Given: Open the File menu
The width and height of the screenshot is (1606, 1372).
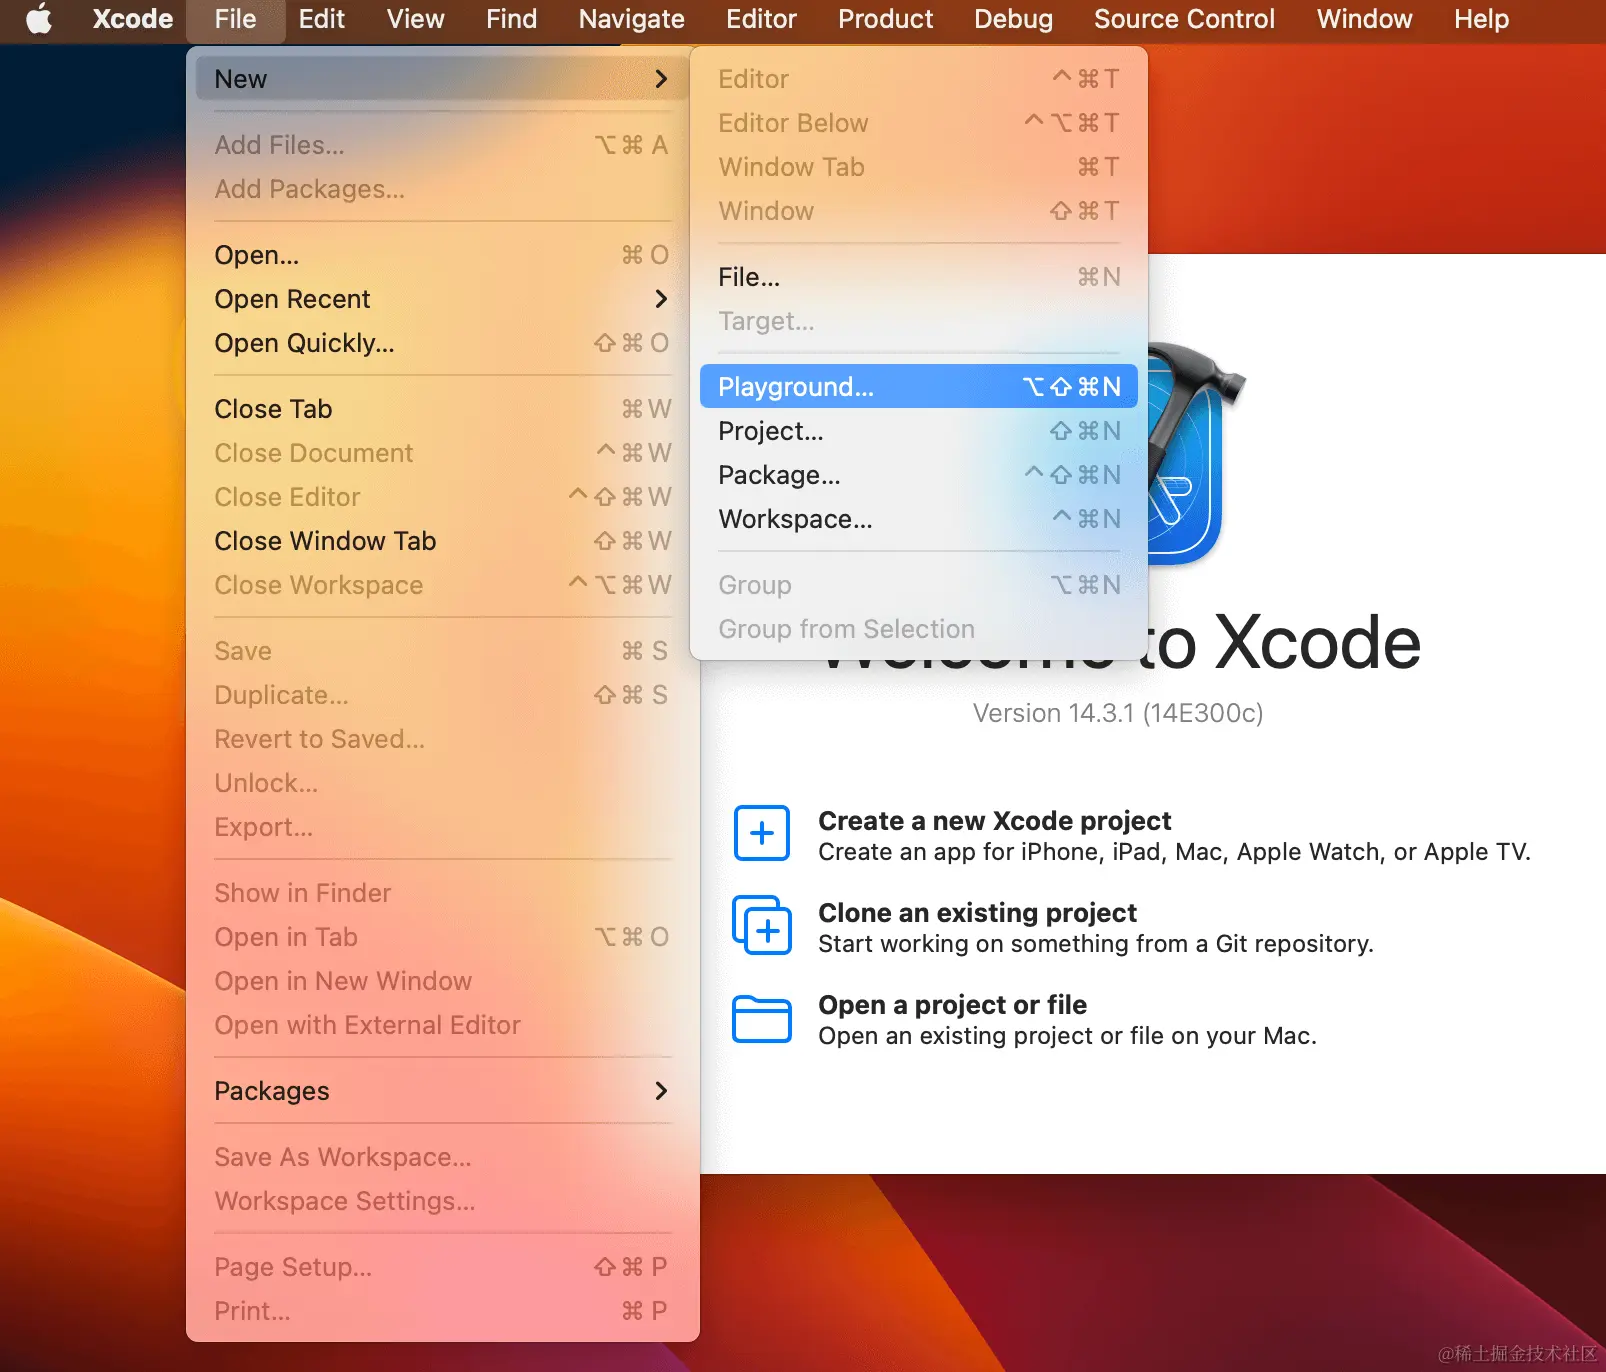Looking at the screenshot, I should [x=236, y=19].
